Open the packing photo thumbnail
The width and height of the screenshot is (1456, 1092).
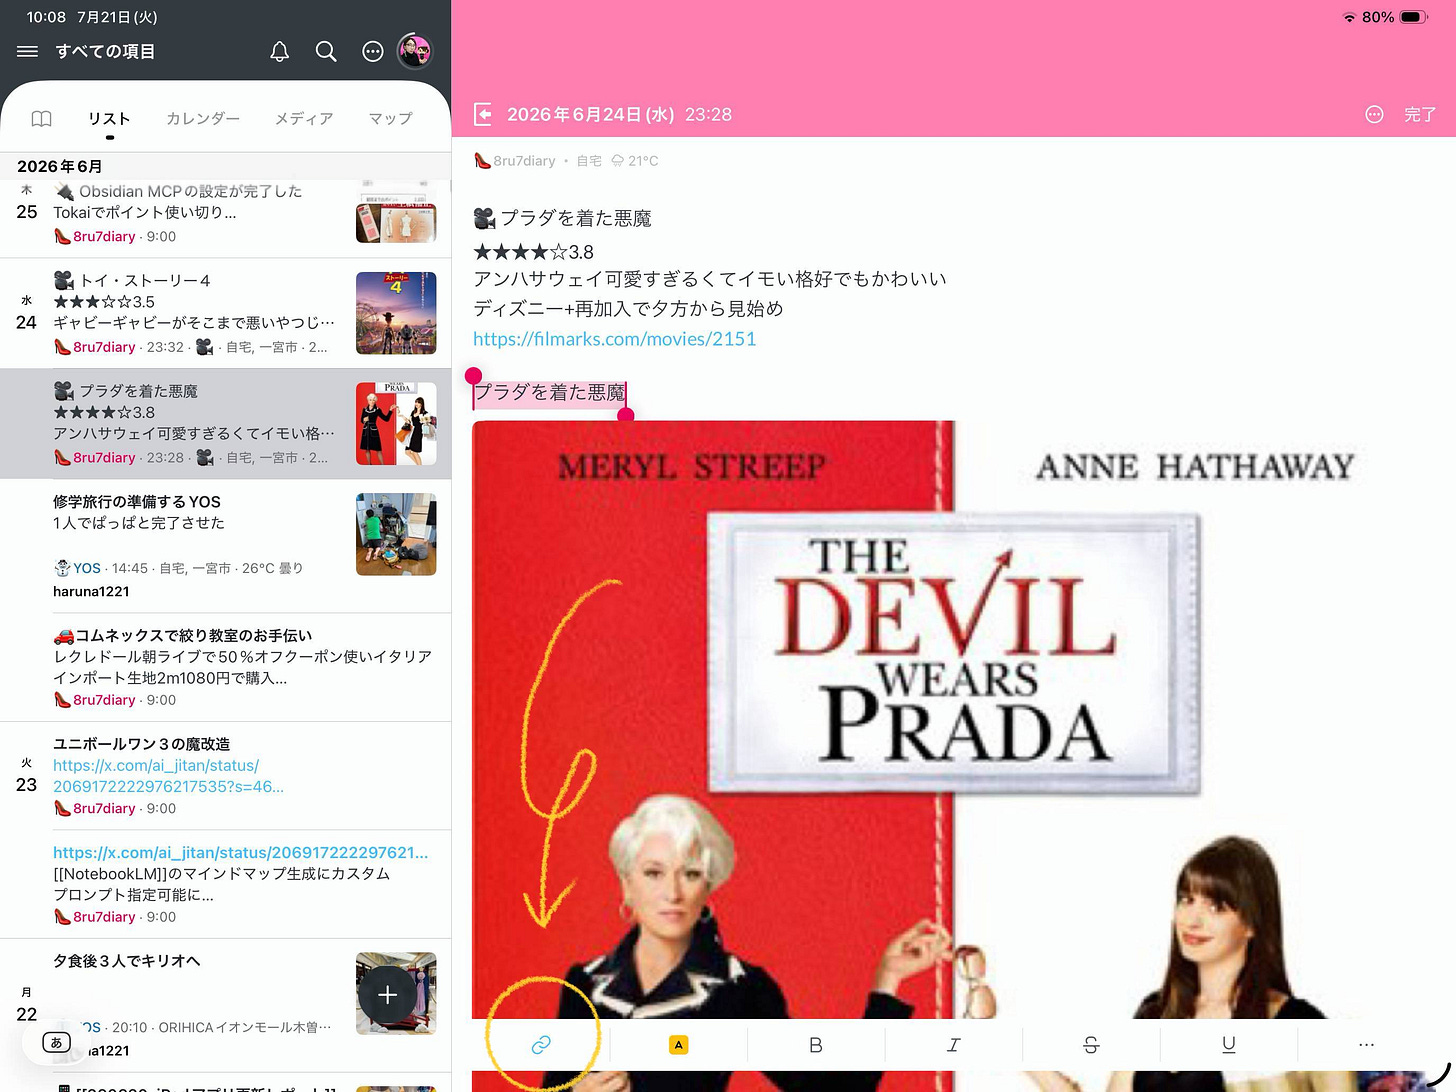[396, 534]
